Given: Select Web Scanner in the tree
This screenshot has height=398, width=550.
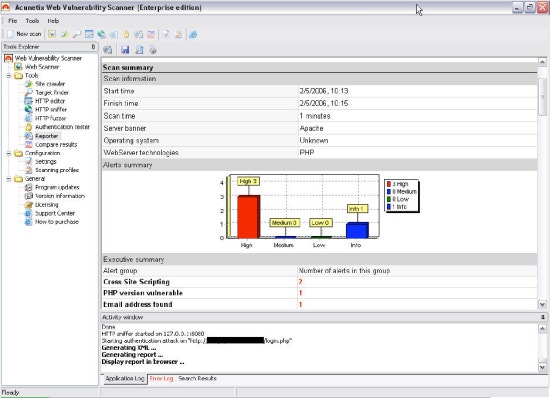Looking at the screenshot, I should (42, 67).
